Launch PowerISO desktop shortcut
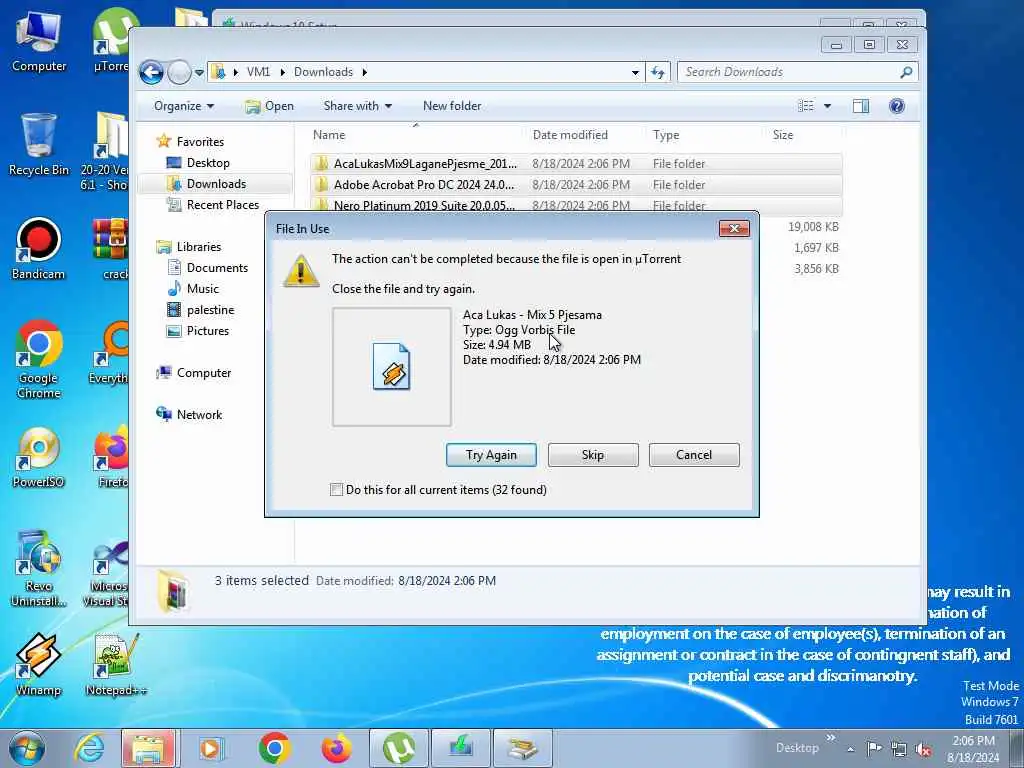This screenshot has width=1024, height=768. [39, 457]
